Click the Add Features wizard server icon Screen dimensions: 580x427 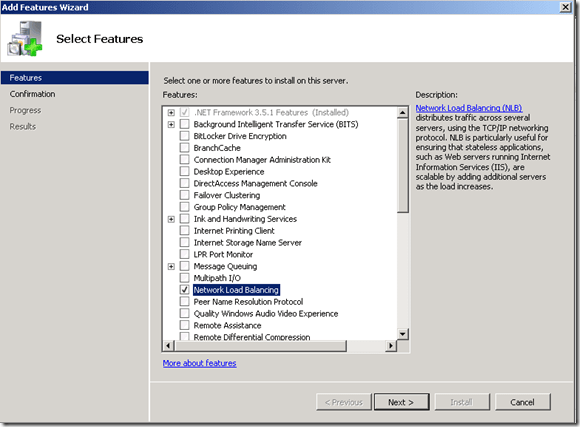[x=24, y=38]
